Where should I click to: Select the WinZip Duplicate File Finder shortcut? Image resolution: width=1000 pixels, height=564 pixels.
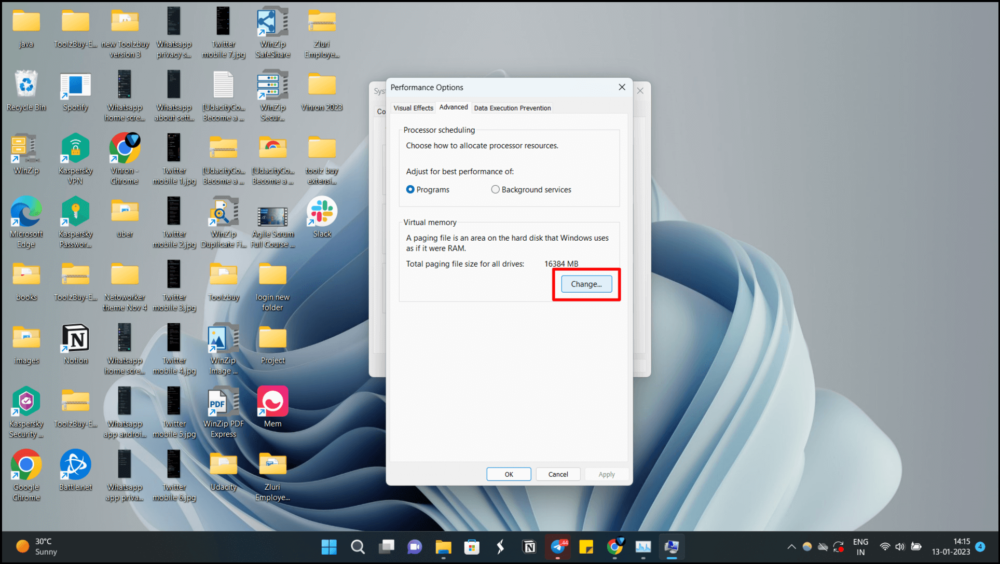[x=223, y=222]
